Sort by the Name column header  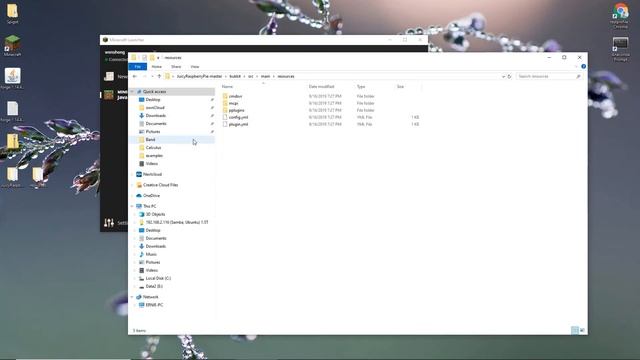[x=227, y=87]
